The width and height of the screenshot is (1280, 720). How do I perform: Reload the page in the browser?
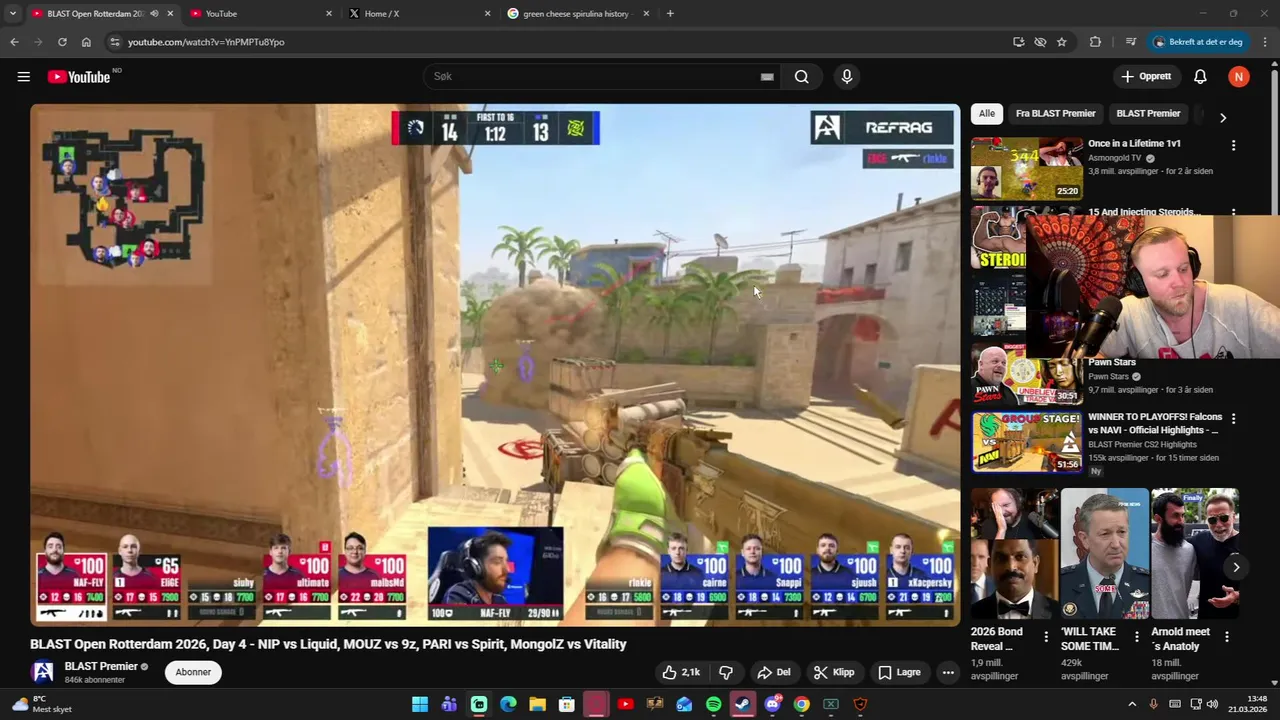pyautogui.click(x=62, y=42)
